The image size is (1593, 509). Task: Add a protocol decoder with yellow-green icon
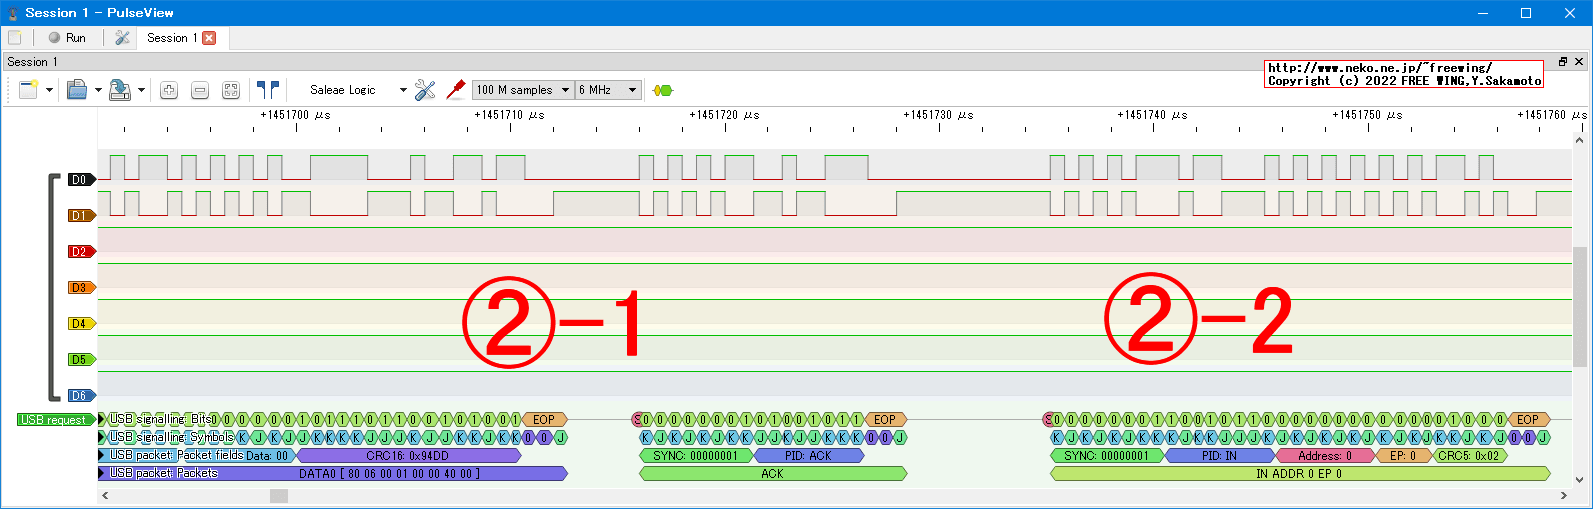coord(662,90)
